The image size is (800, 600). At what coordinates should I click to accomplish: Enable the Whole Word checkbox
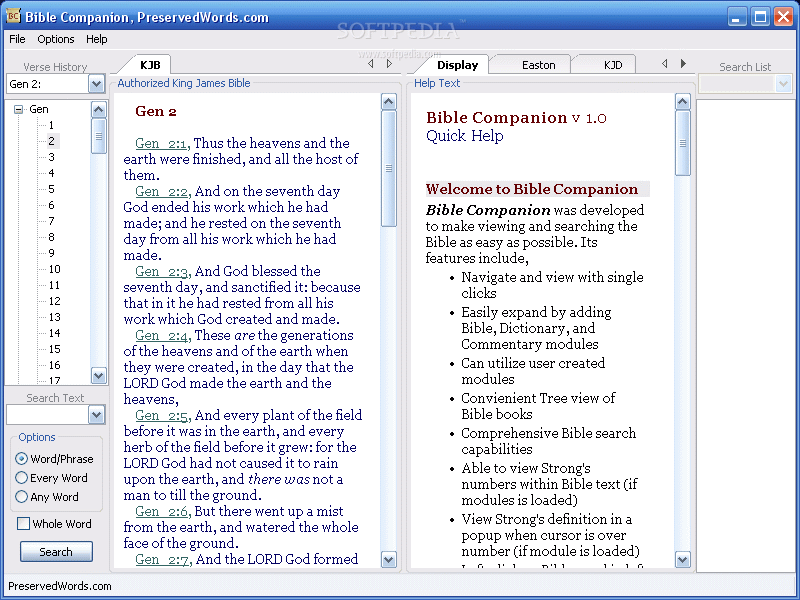click(23, 523)
